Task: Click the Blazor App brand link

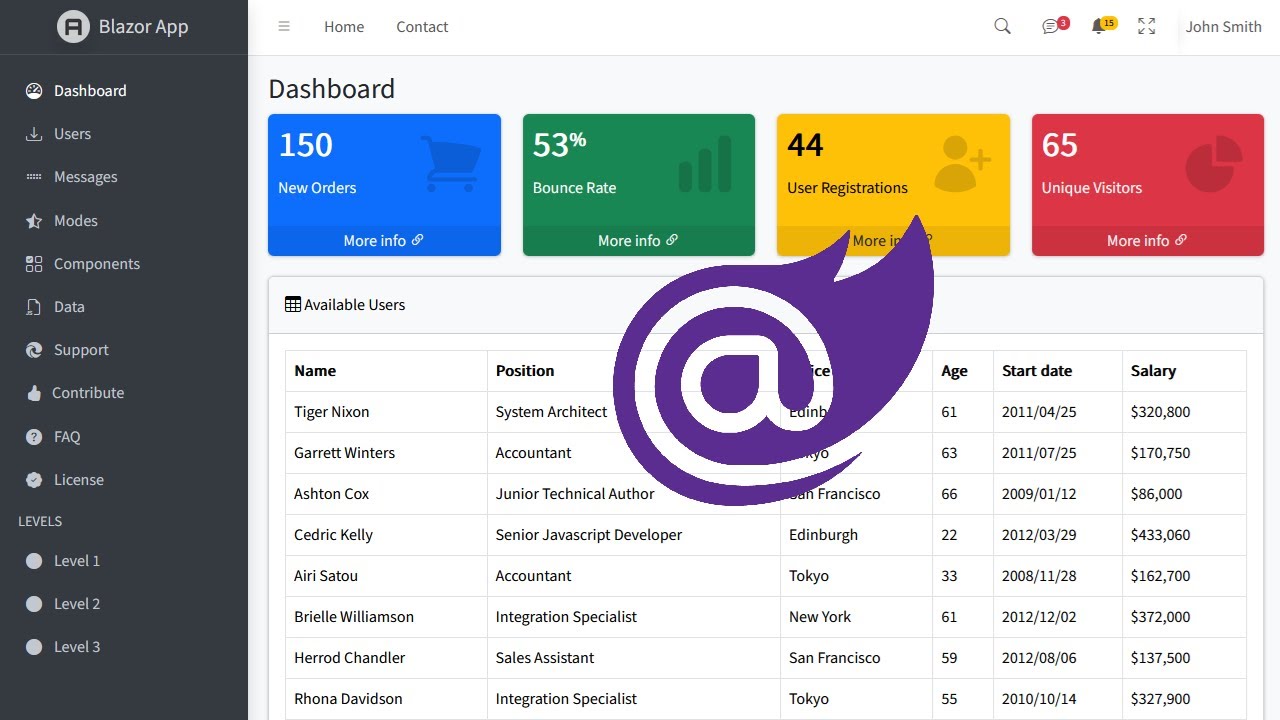Action: point(123,27)
